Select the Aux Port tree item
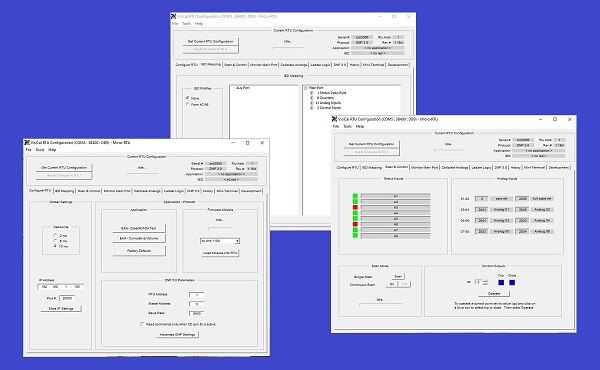This screenshot has height=370, width=600. tap(243, 88)
